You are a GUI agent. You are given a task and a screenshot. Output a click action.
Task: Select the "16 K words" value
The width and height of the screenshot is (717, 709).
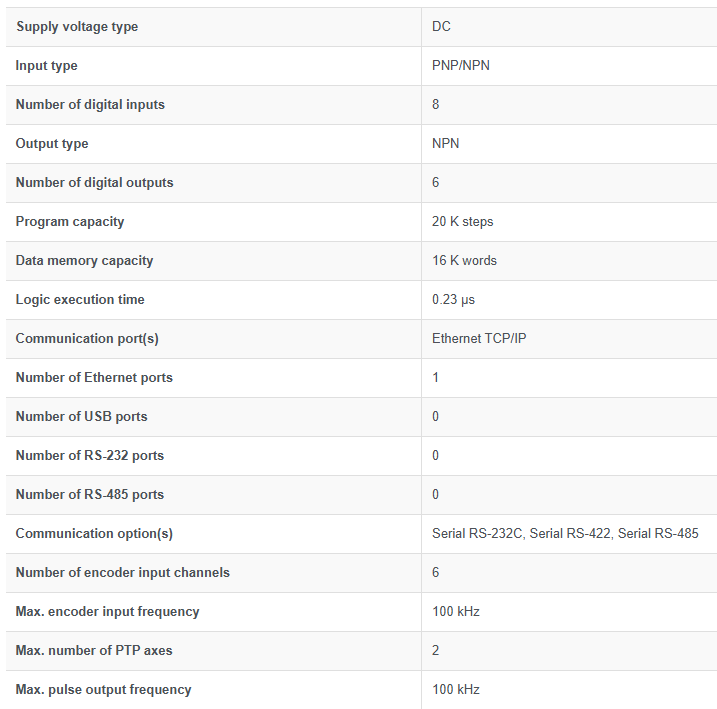coord(464,261)
